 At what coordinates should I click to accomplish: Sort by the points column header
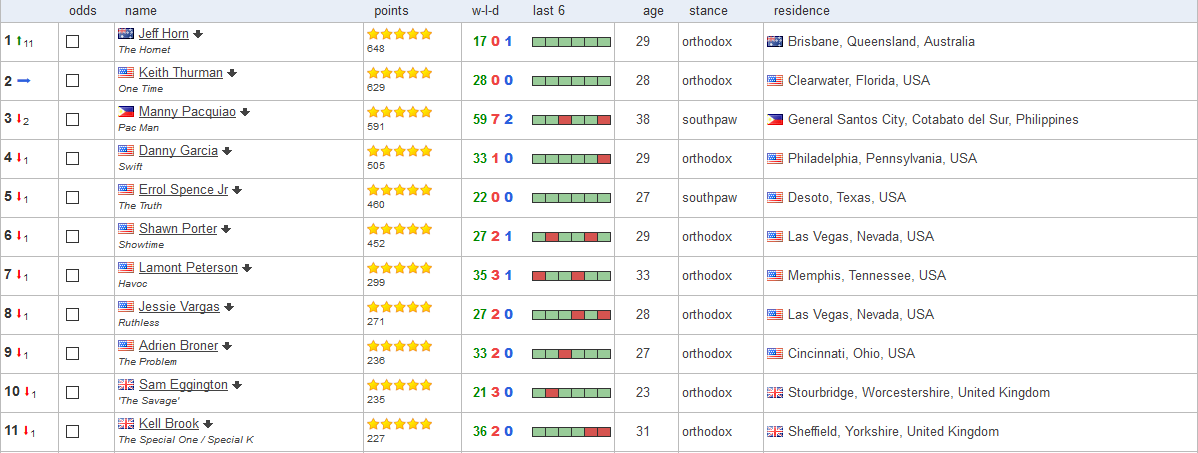[x=391, y=11]
